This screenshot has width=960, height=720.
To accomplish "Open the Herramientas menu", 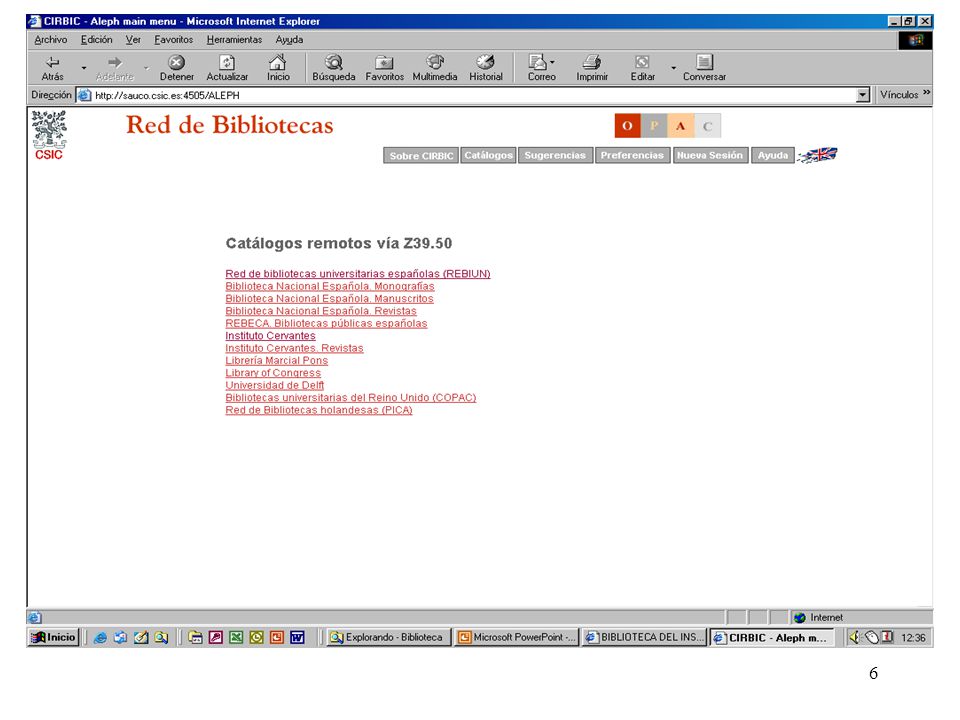I will click(234, 40).
